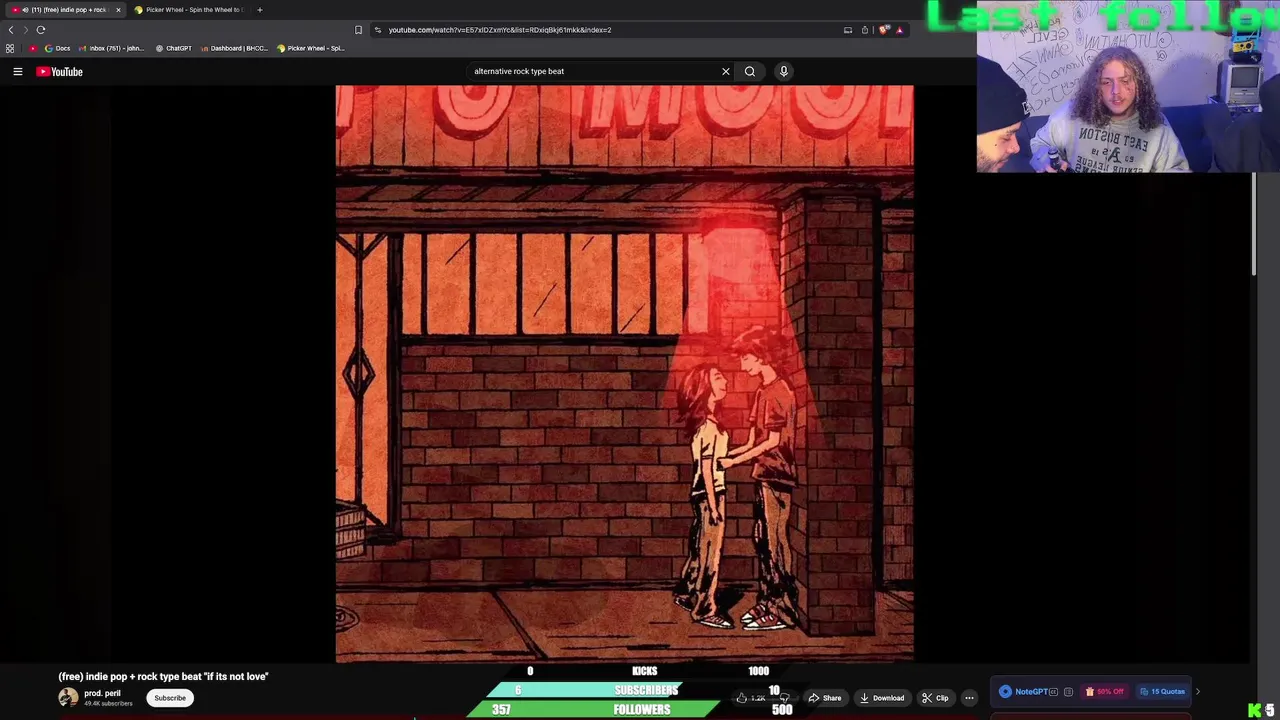The width and height of the screenshot is (1280, 720).
Task: Open the ChatGPT bookmark
Action: point(173,48)
